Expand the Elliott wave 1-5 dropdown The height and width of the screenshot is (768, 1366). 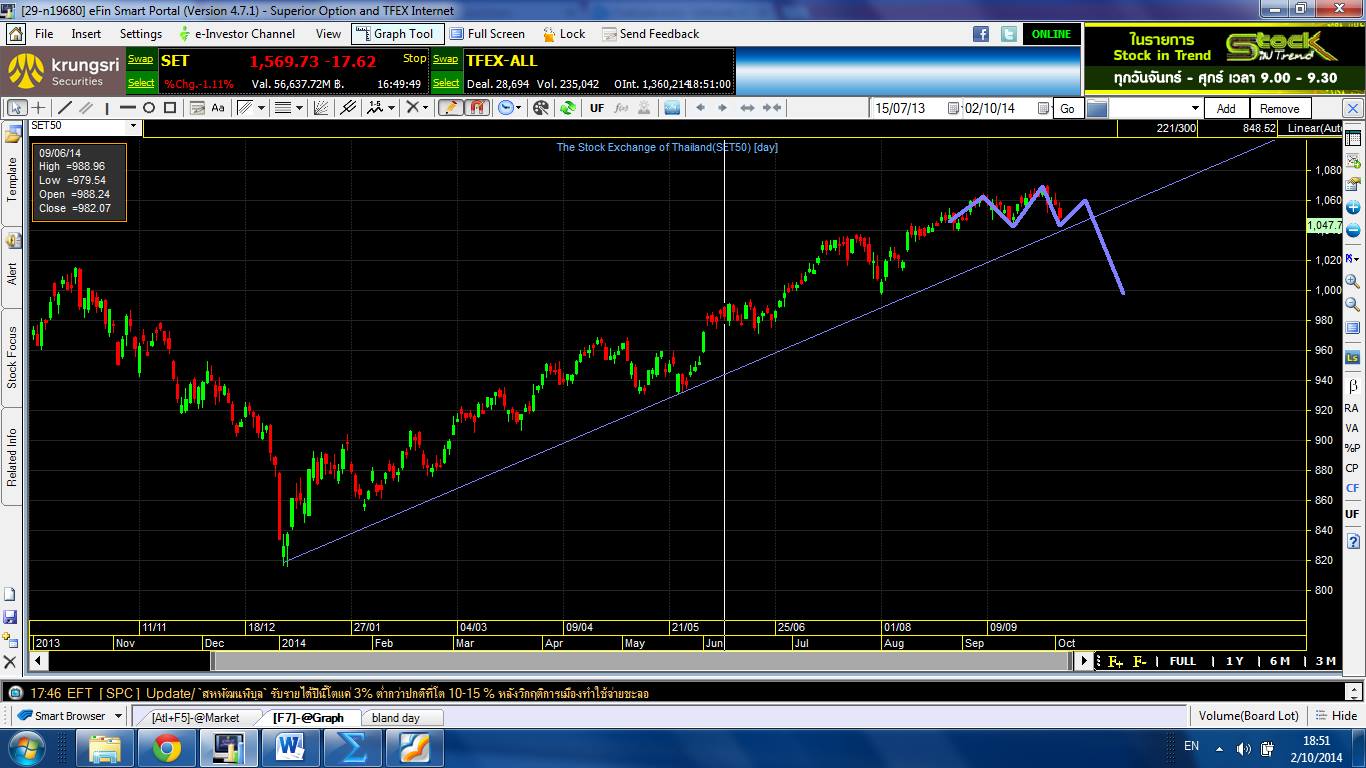391,108
